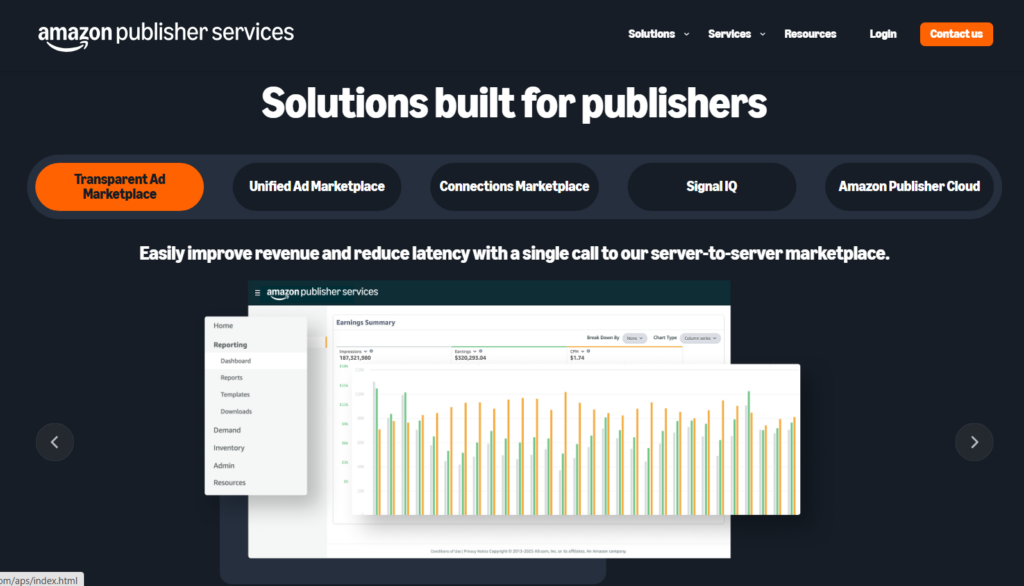Choose the Connections Marketplace tab
Image resolution: width=1024 pixels, height=586 pixels.
(x=514, y=187)
